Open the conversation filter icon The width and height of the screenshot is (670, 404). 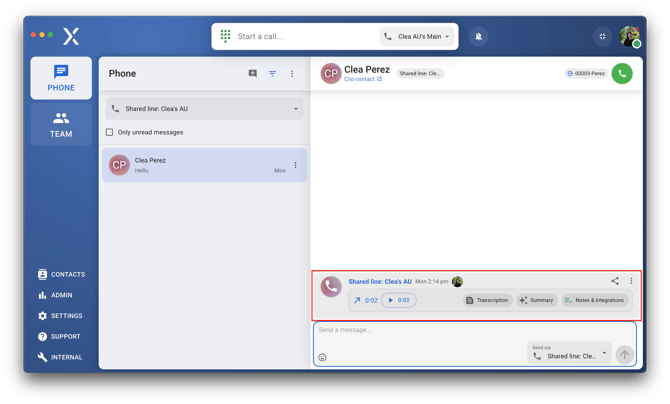pyautogui.click(x=272, y=73)
